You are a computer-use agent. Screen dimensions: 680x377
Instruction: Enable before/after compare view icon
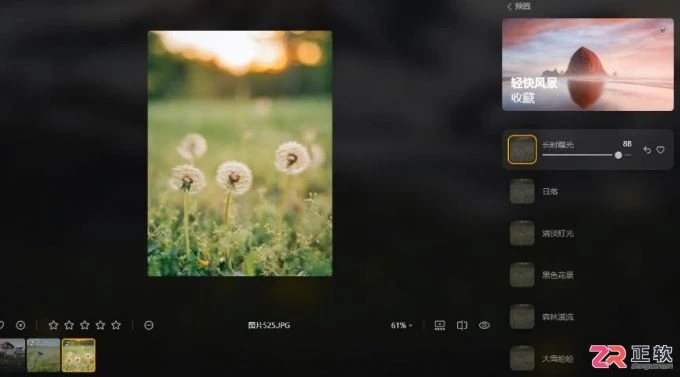click(x=462, y=325)
